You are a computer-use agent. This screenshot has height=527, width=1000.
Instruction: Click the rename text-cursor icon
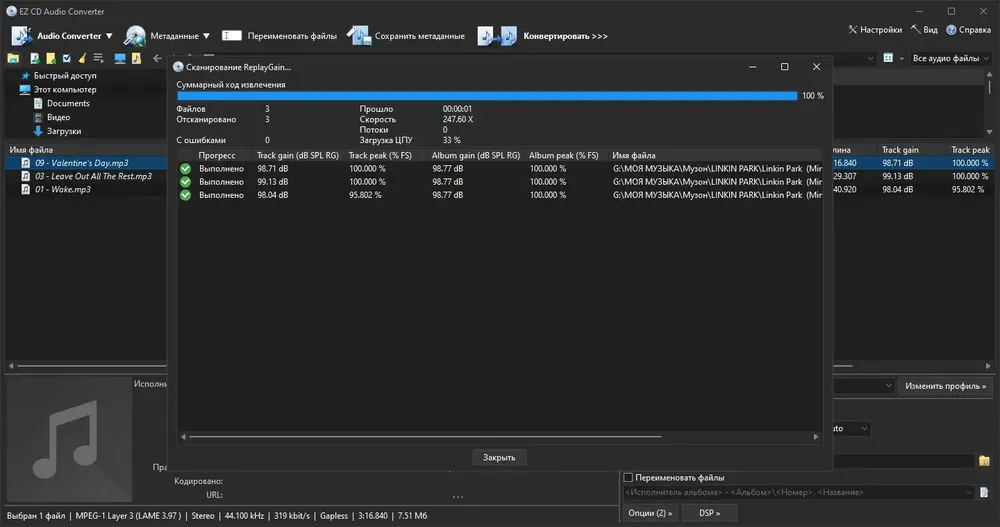(232, 36)
